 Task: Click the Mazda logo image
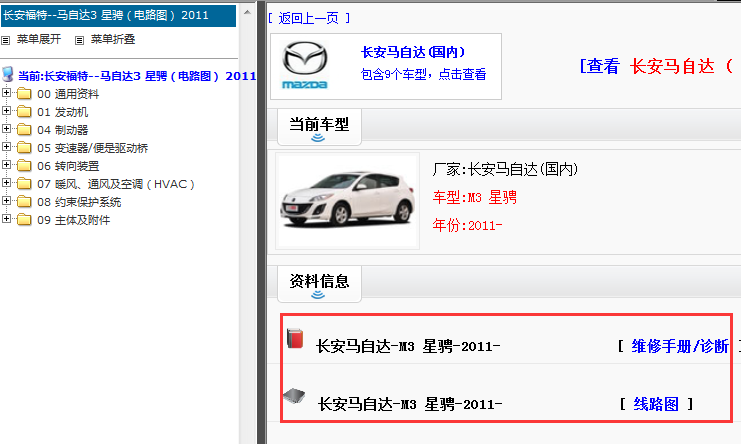click(x=305, y=65)
